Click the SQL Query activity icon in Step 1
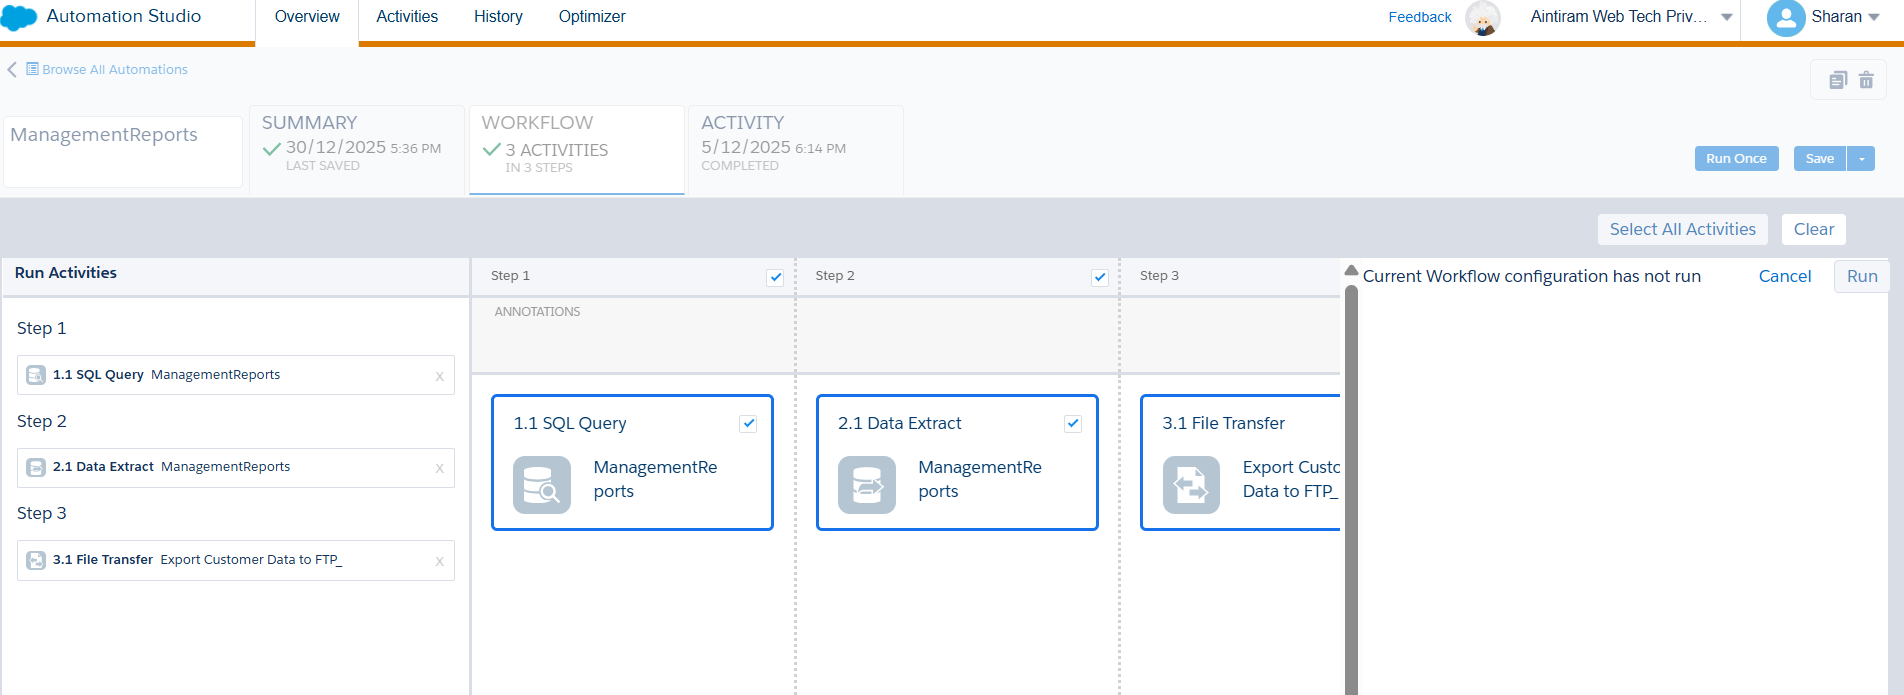Image resolution: width=1904 pixels, height=695 pixels. click(x=542, y=485)
